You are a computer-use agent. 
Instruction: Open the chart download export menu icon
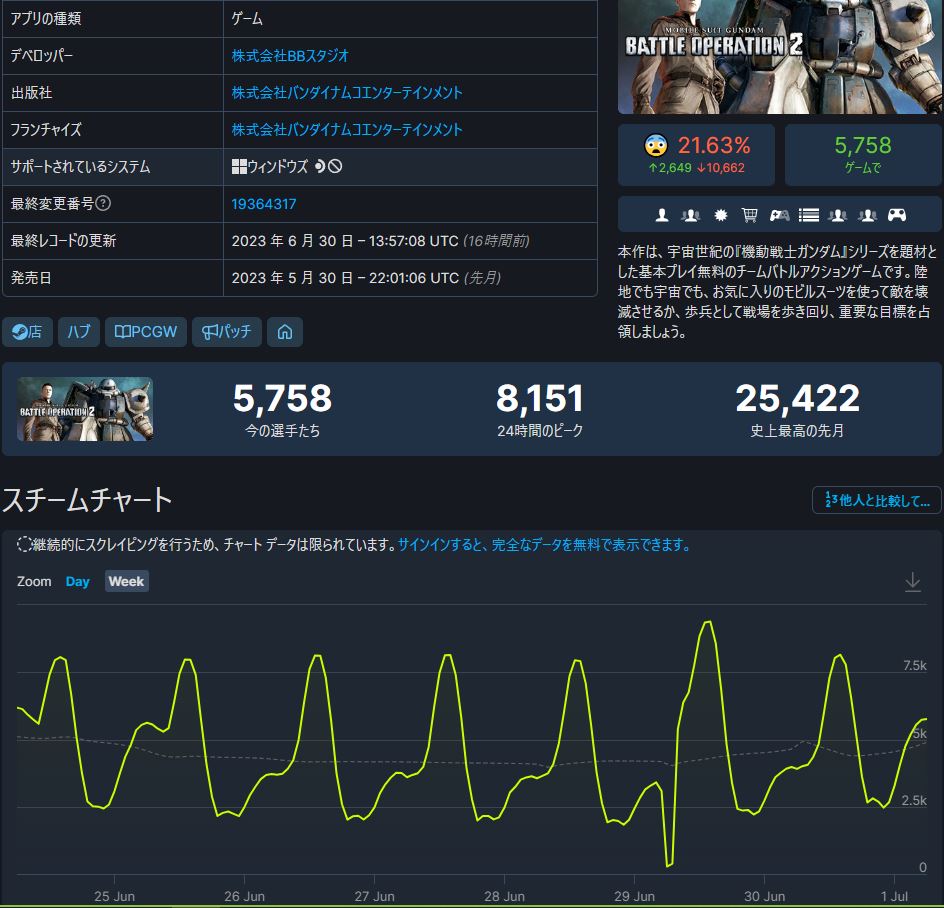click(x=912, y=582)
